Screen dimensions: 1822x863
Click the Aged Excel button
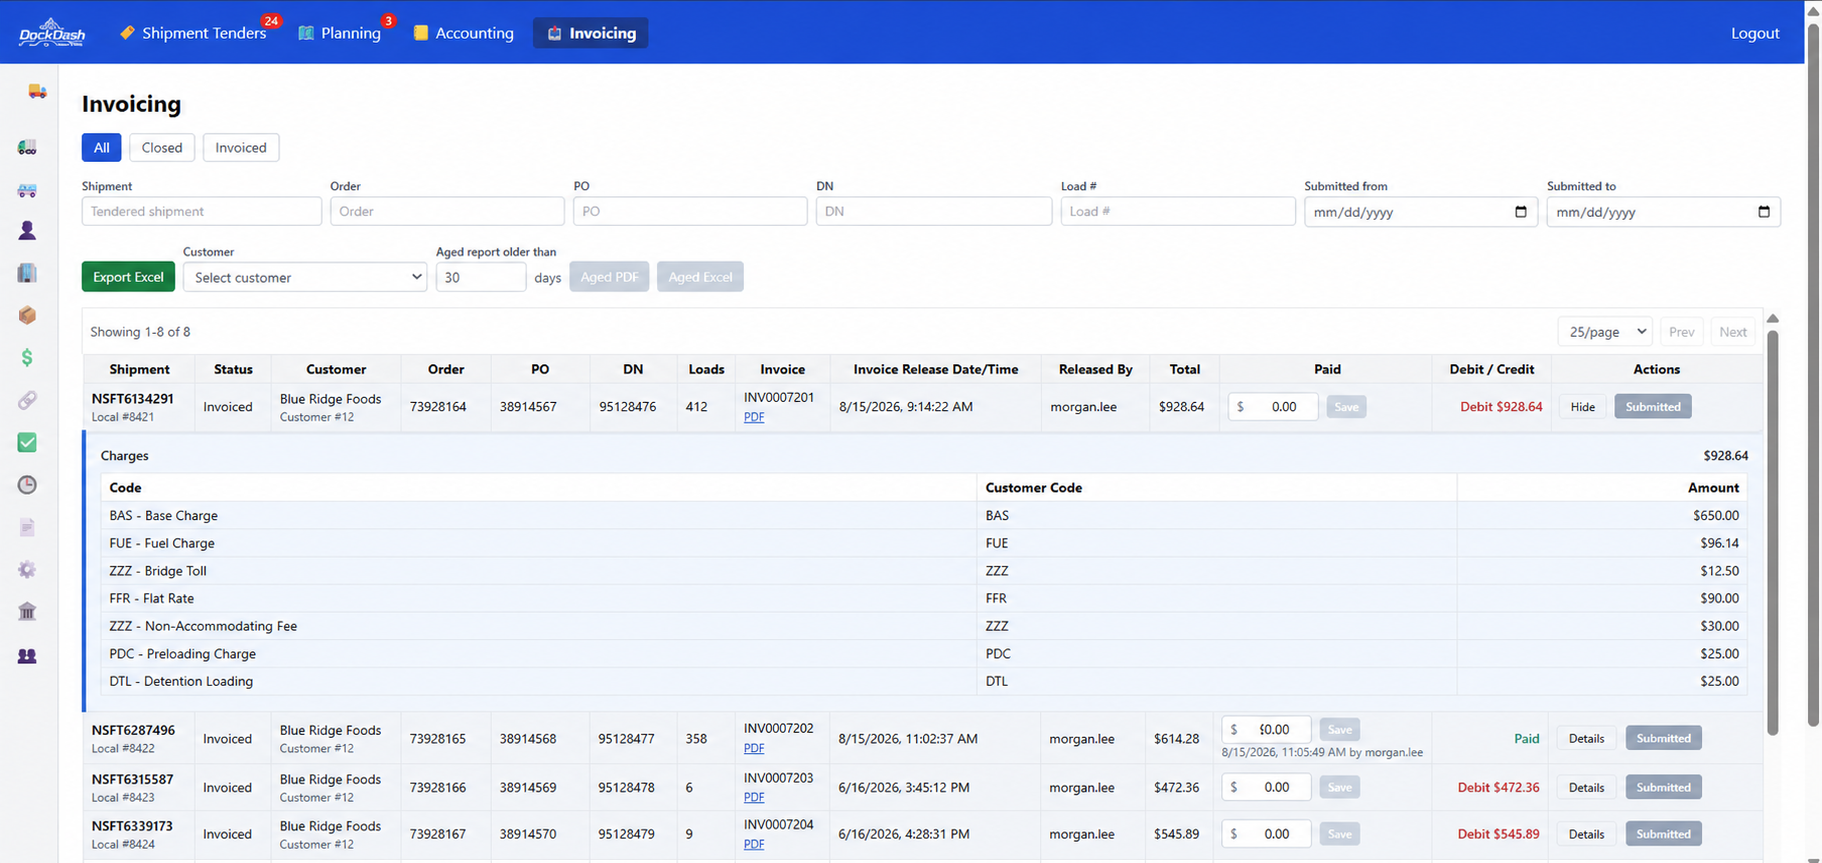pyautogui.click(x=700, y=277)
